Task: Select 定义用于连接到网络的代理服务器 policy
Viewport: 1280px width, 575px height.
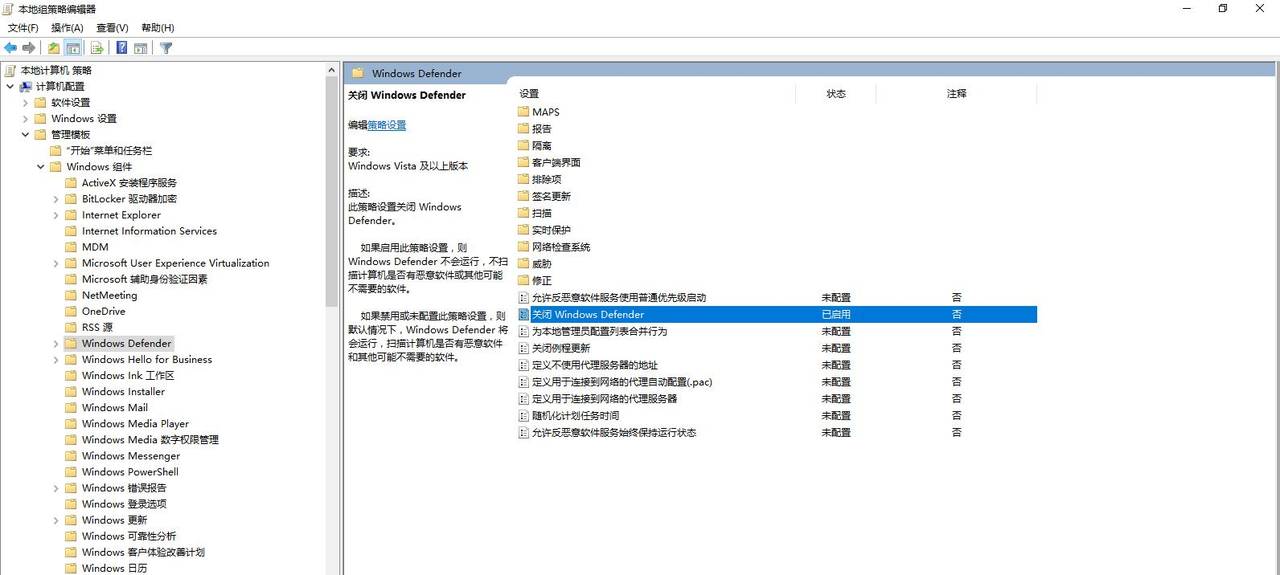Action: tap(604, 399)
